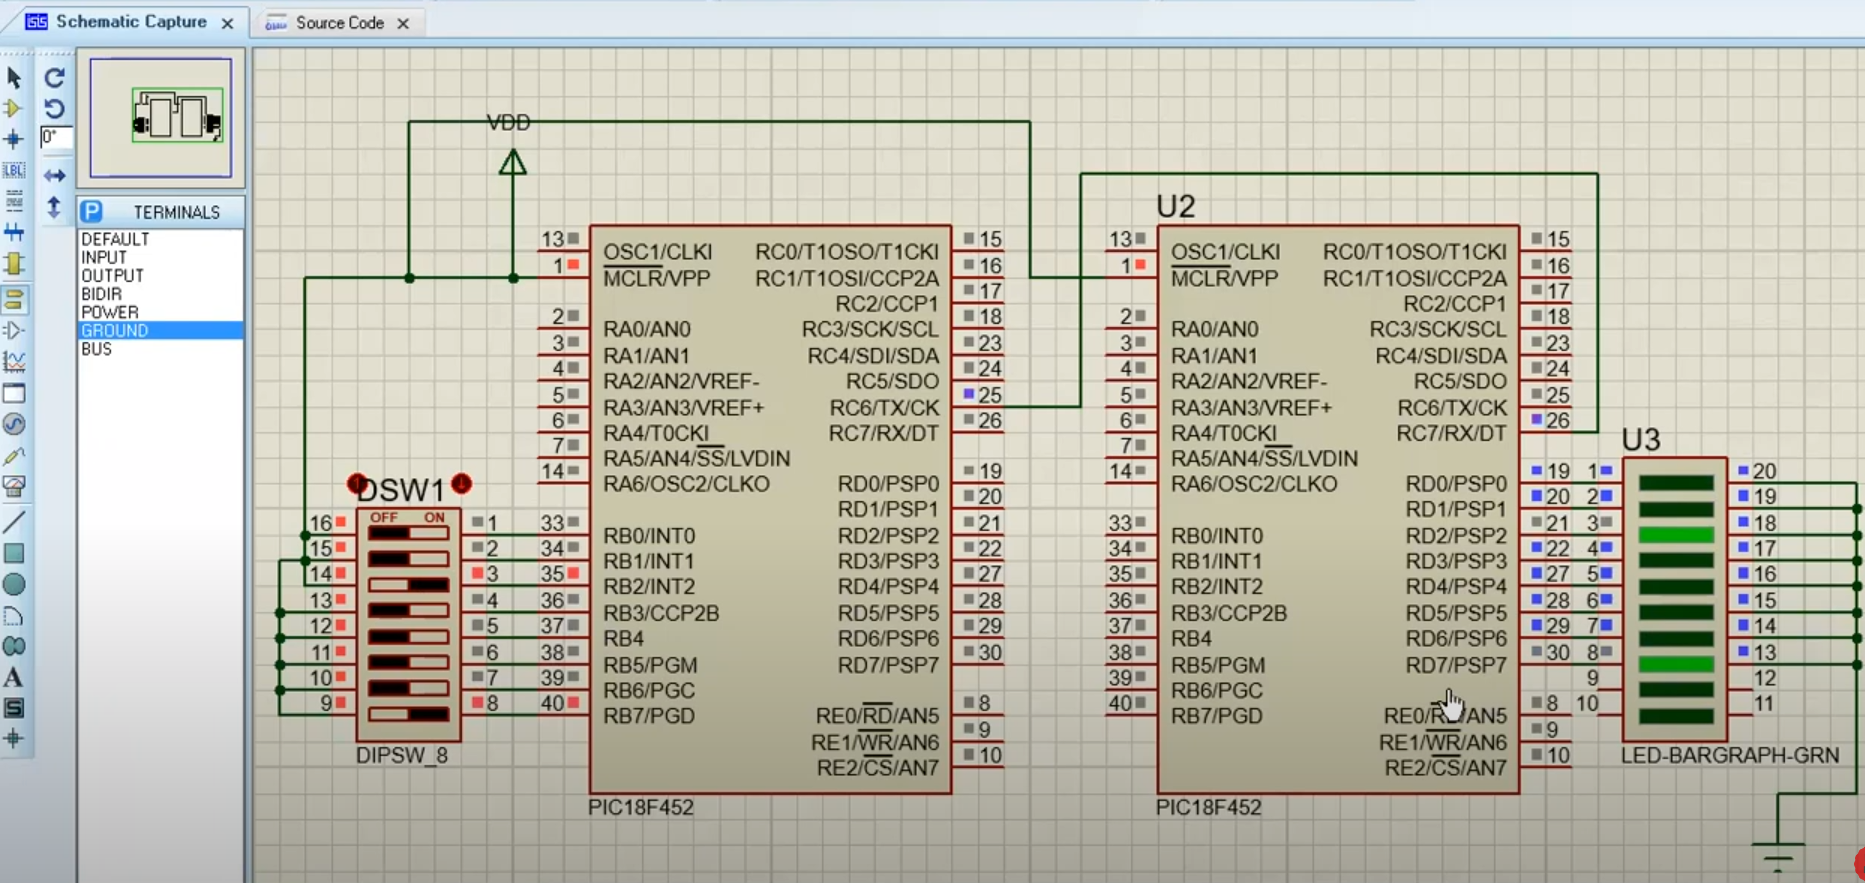Select the 2D Graphics Text tool
Screen dimensions: 1865x883
(x=14, y=677)
